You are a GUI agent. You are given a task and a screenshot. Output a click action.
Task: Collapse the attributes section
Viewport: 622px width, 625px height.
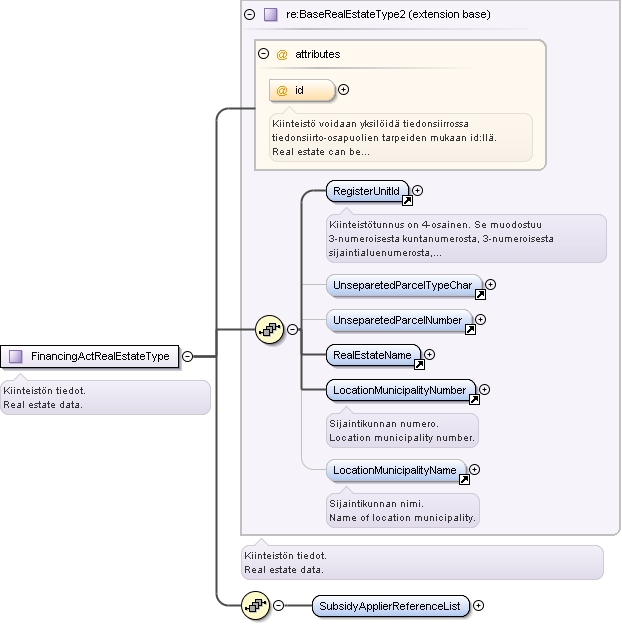(x=264, y=53)
